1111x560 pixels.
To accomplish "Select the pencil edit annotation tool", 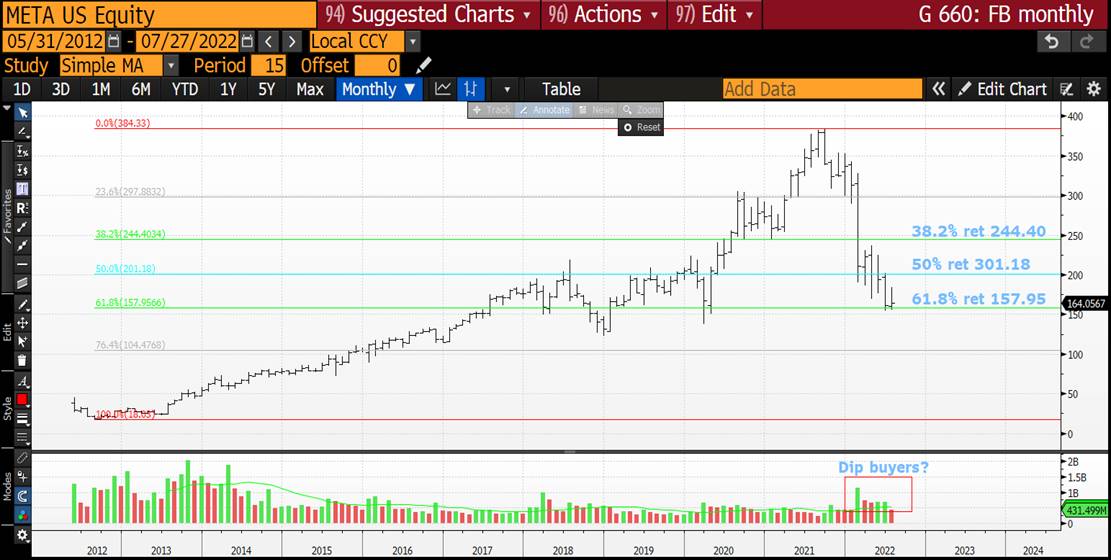I will (22, 305).
